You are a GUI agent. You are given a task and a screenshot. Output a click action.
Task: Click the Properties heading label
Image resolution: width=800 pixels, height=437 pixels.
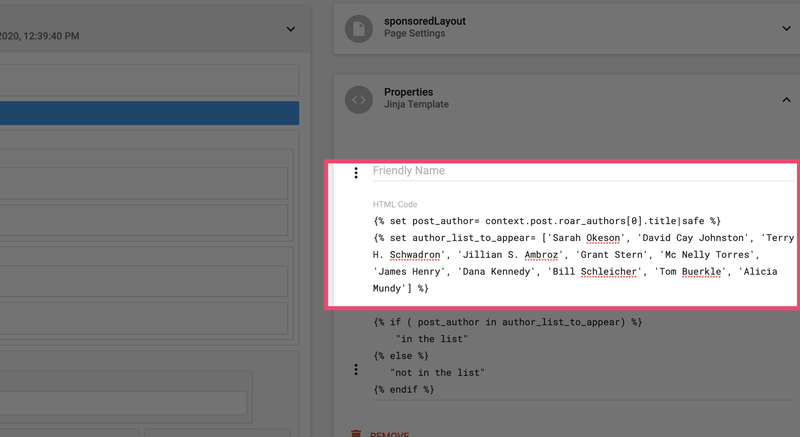coord(408,92)
